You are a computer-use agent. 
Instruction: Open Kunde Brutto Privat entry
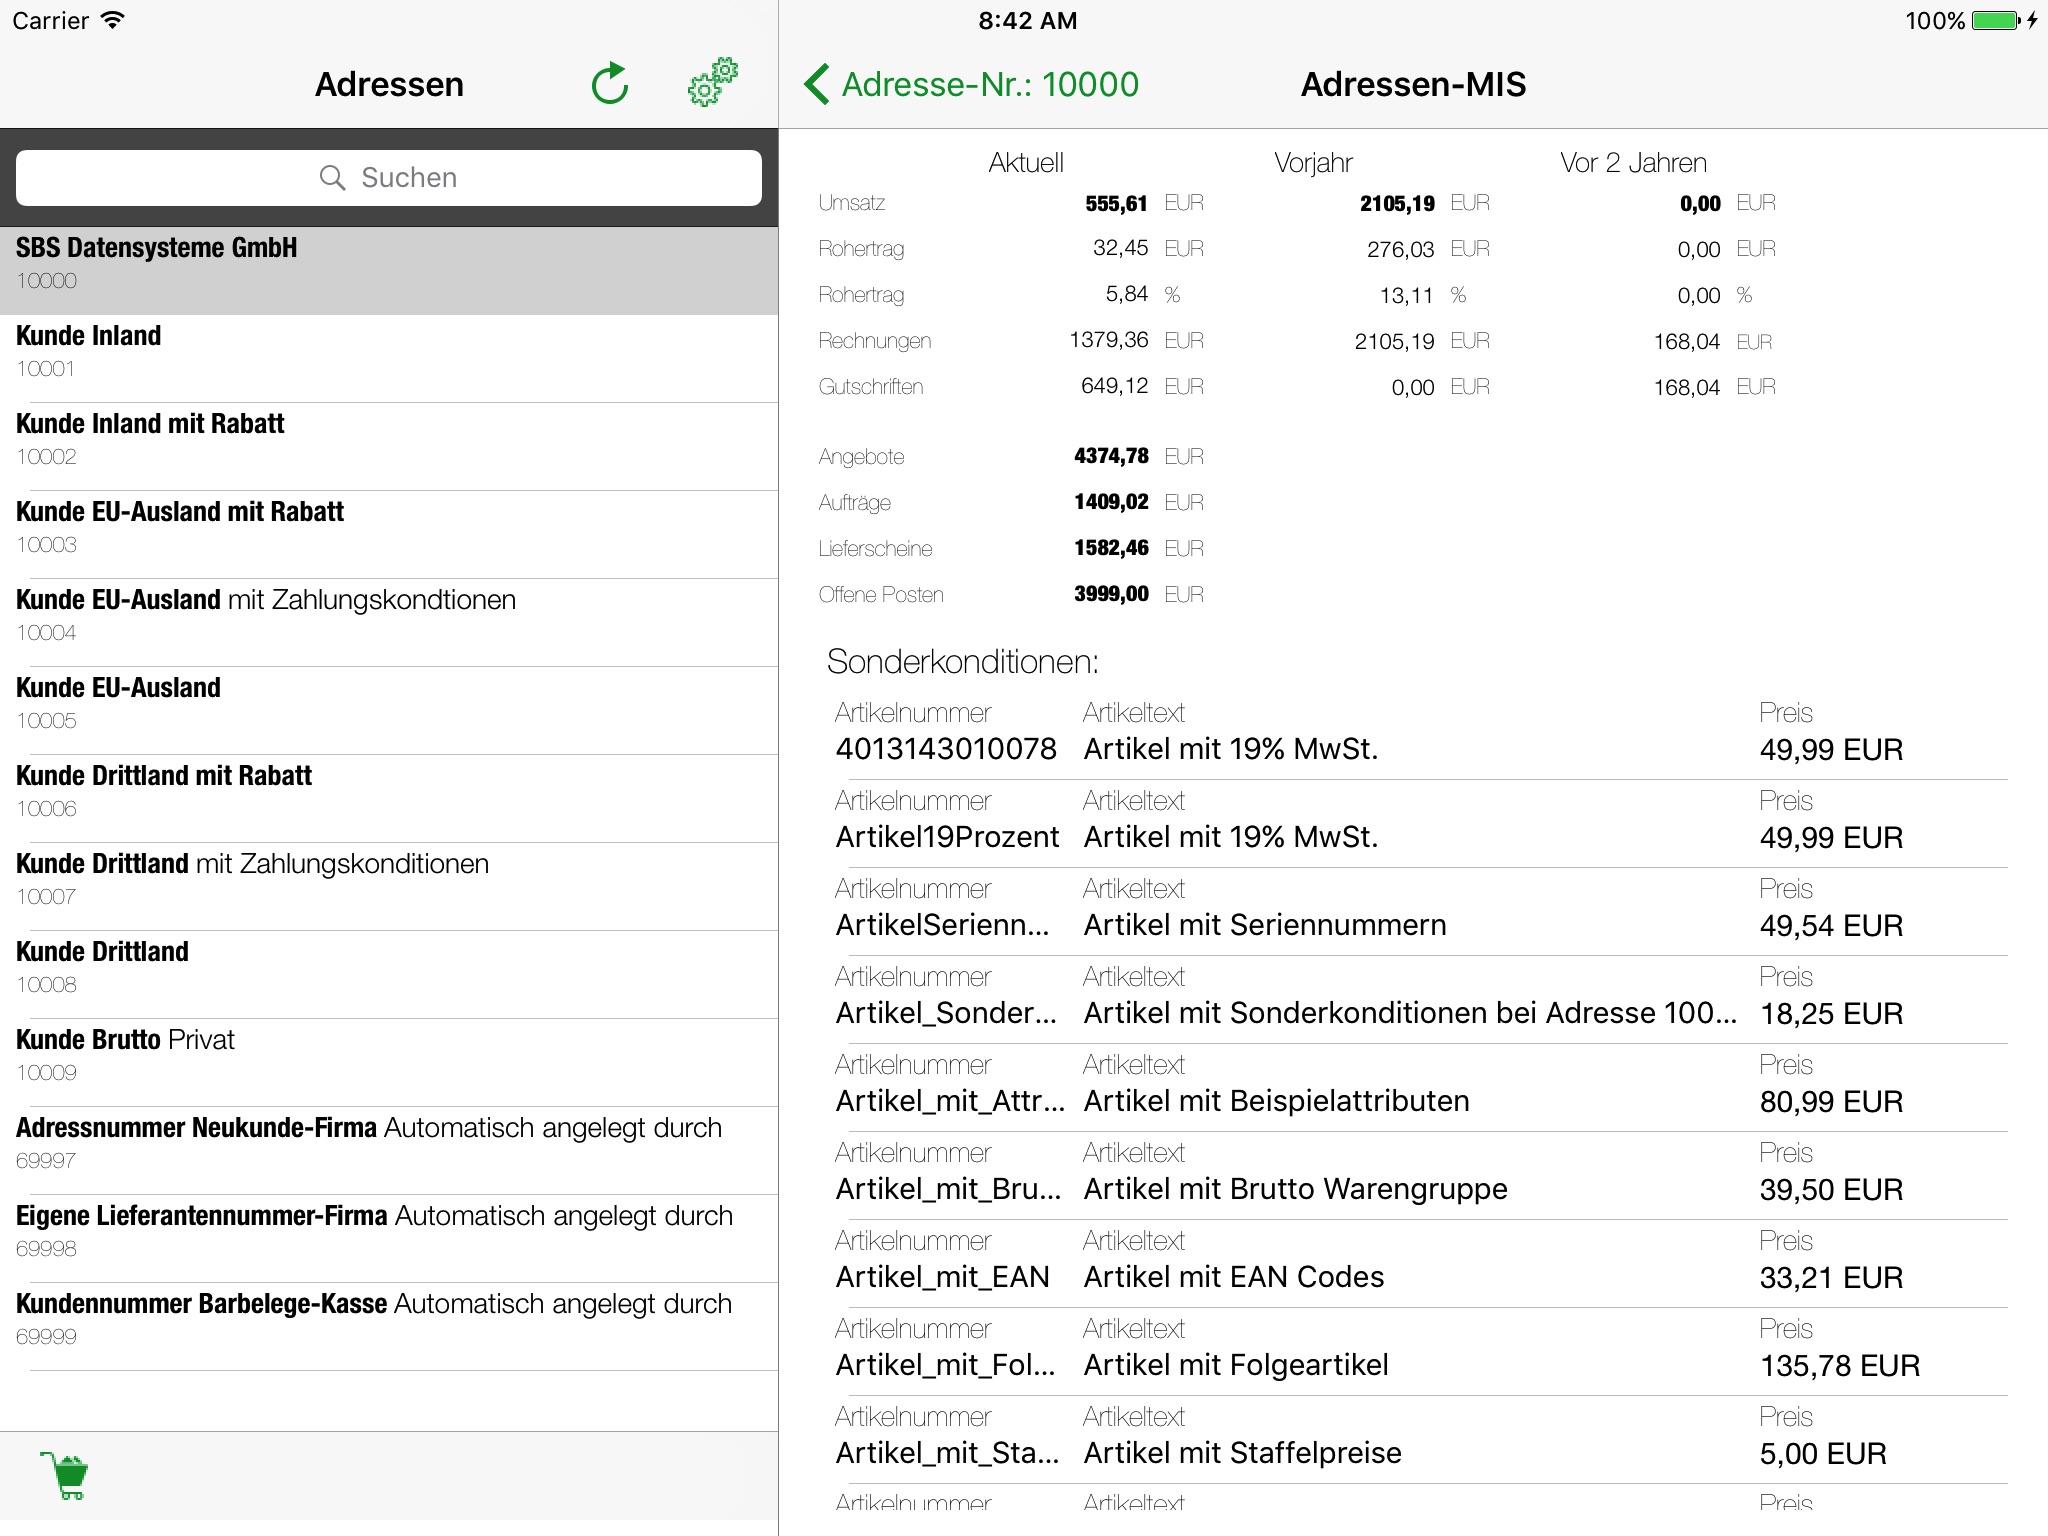(x=389, y=1063)
